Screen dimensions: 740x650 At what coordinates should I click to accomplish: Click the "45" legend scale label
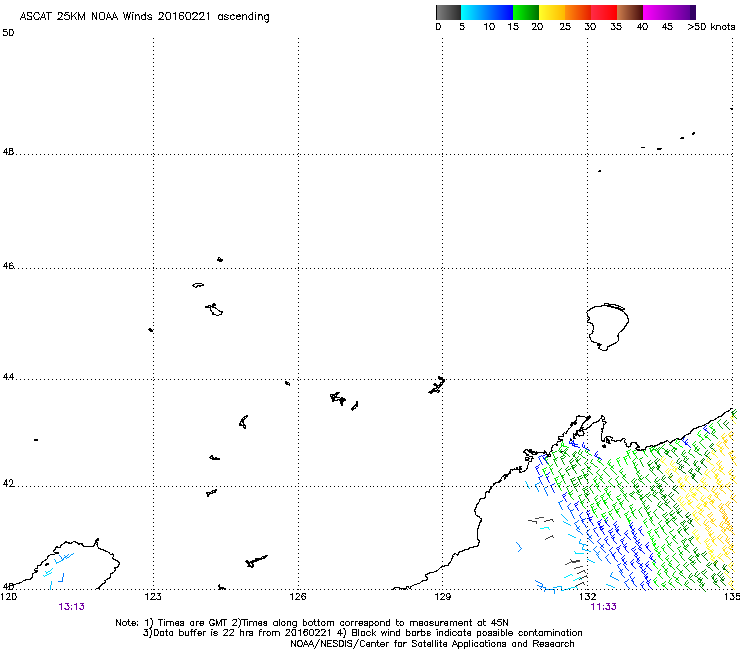(x=667, y=27)
